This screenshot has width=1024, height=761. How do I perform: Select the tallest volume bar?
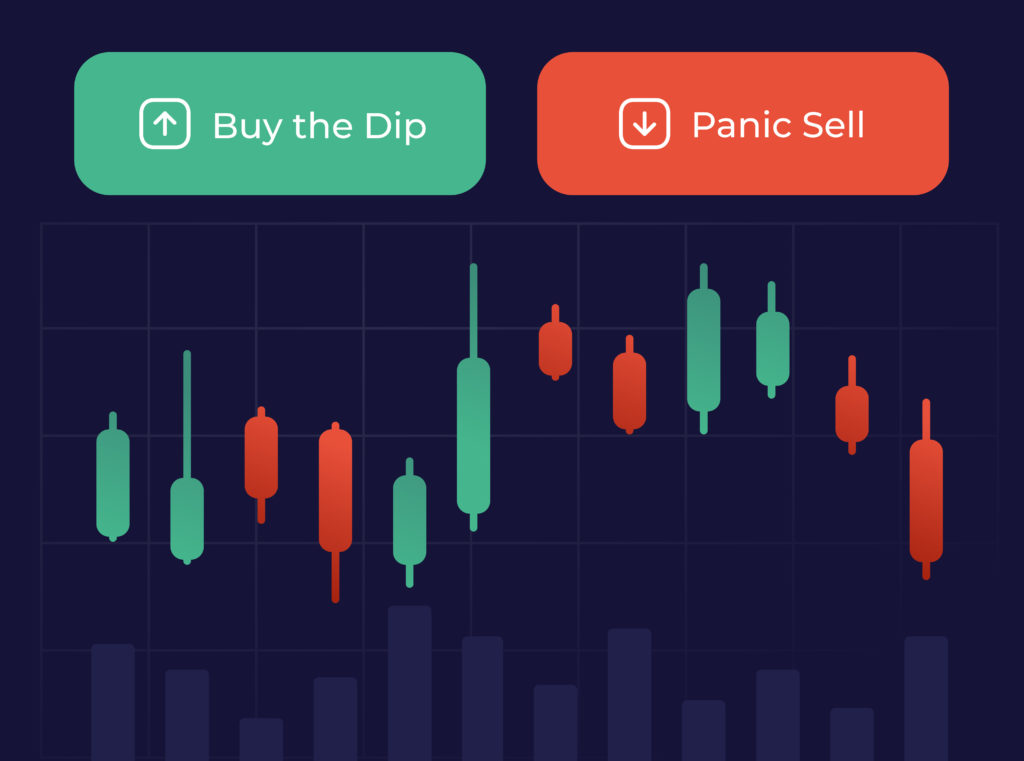409,683
